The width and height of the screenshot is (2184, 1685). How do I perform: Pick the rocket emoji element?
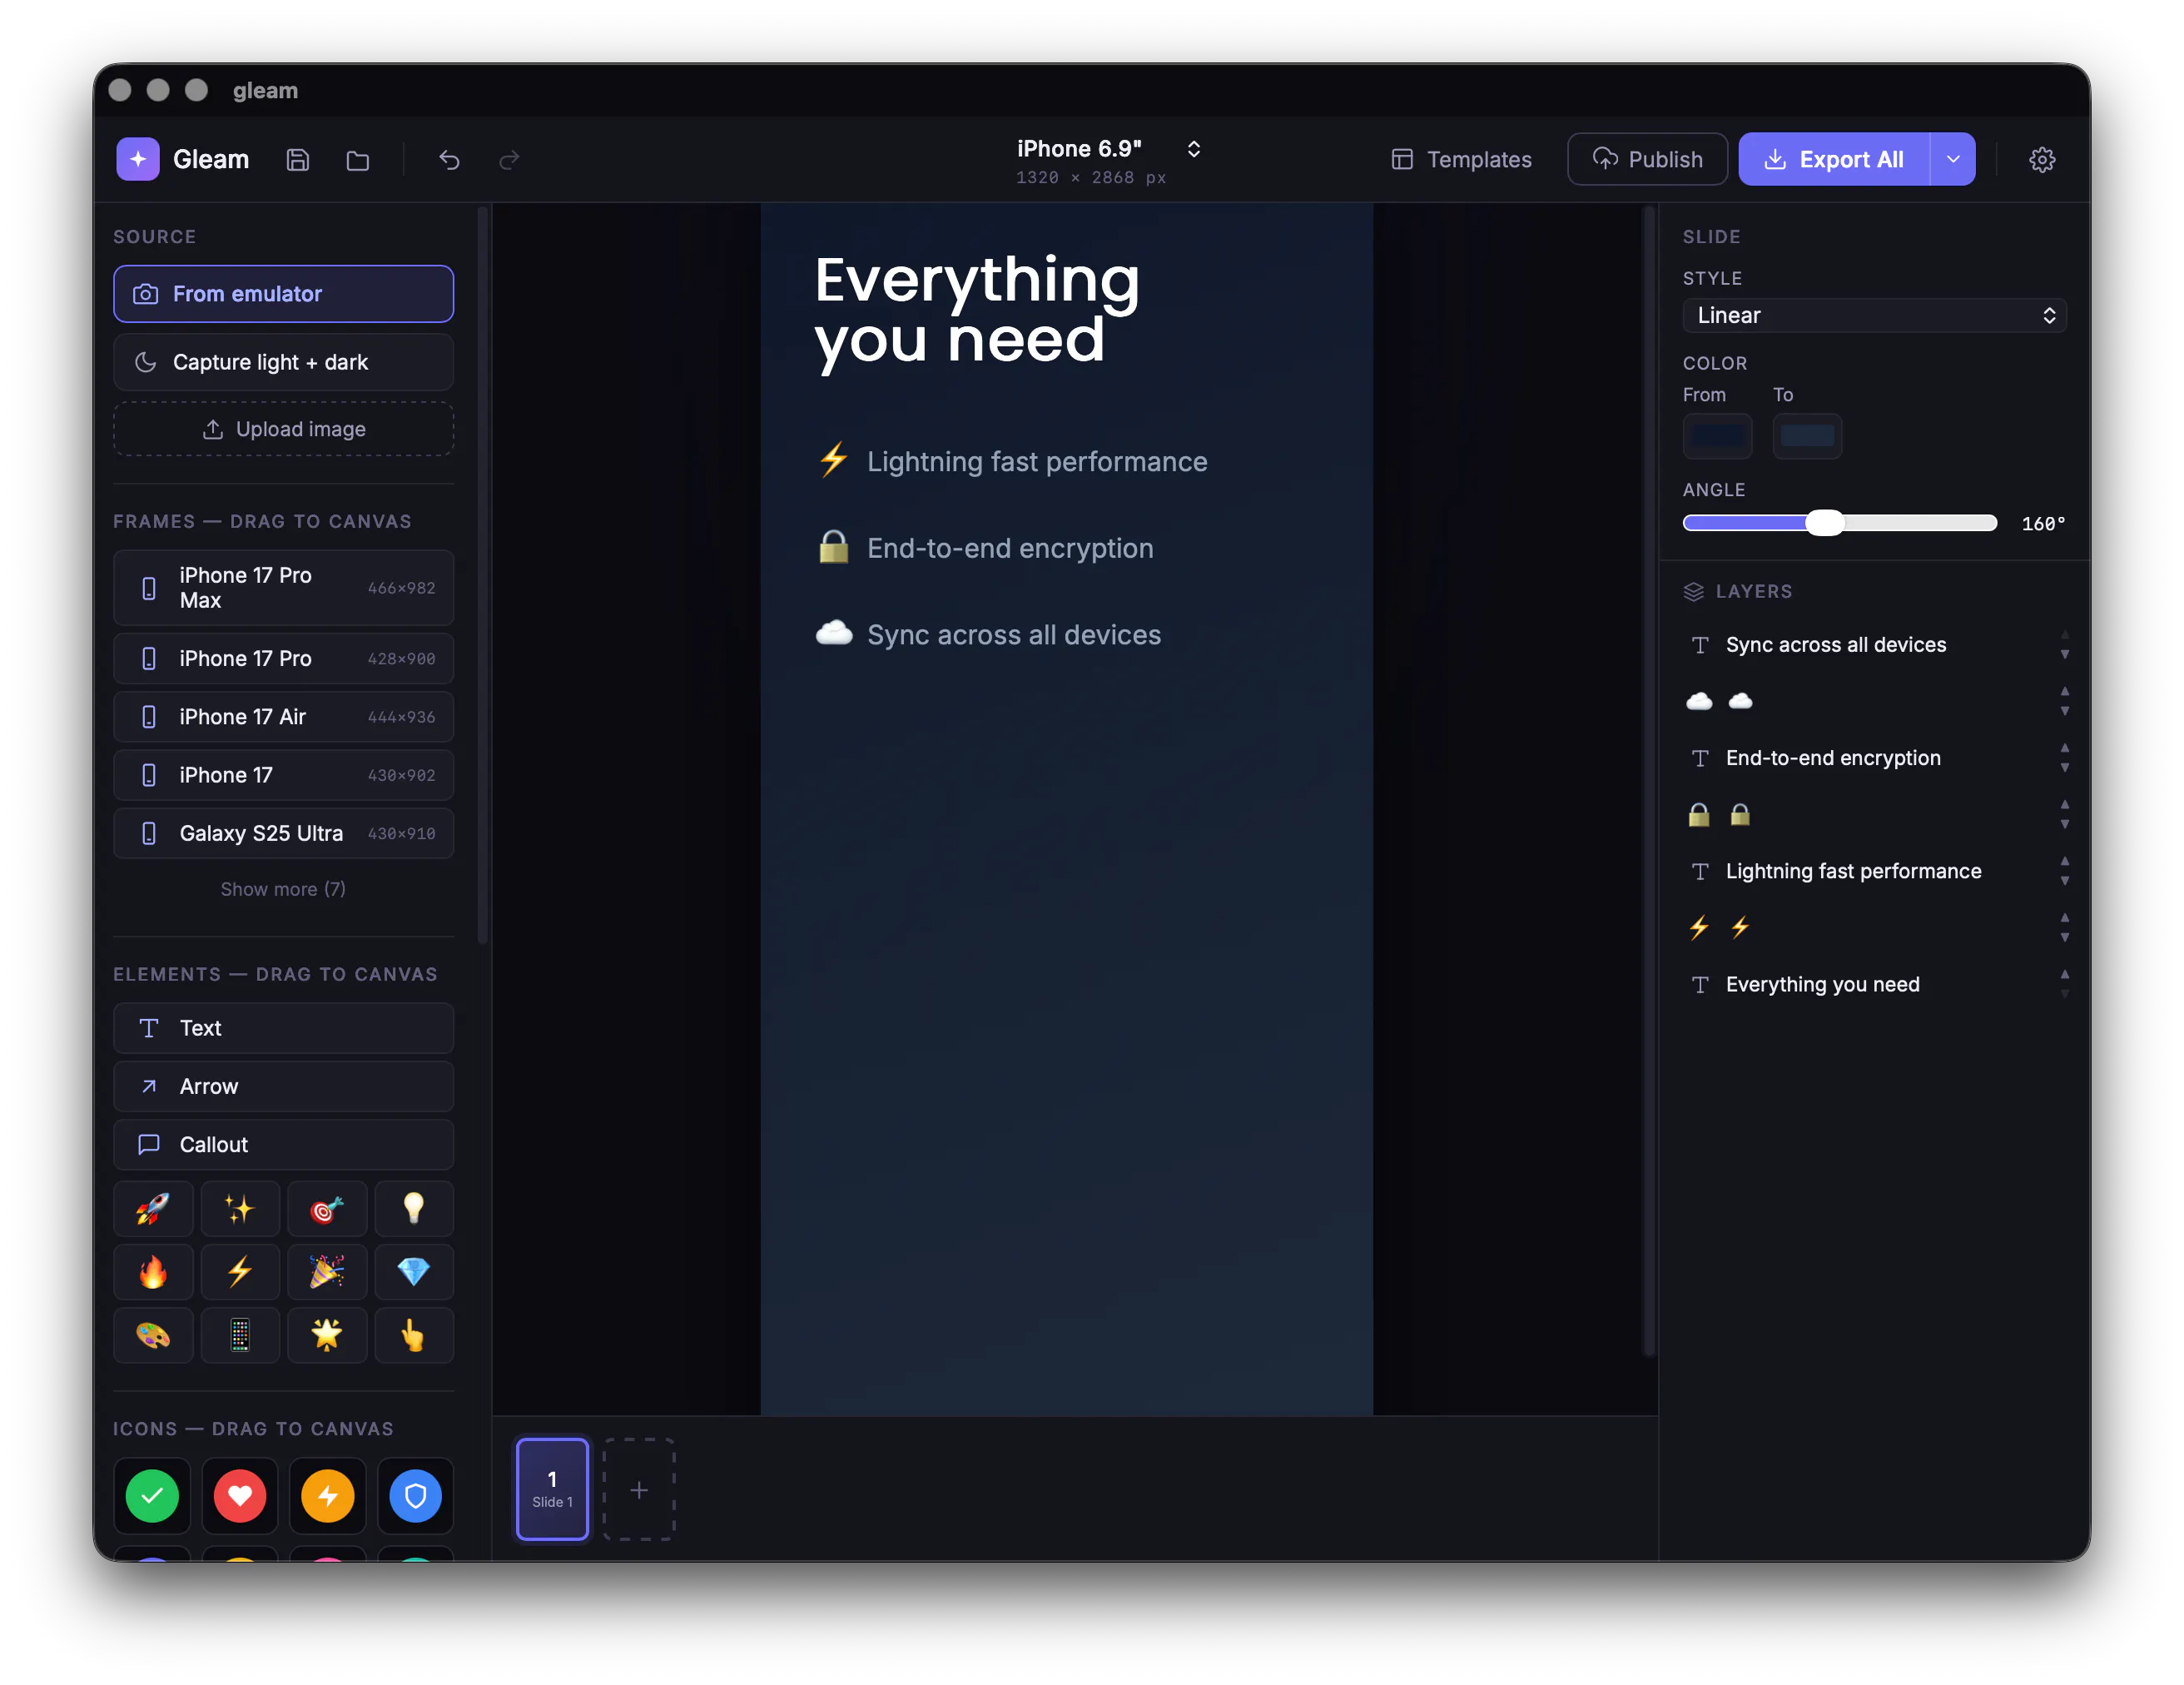click(x=153, y=1209)
